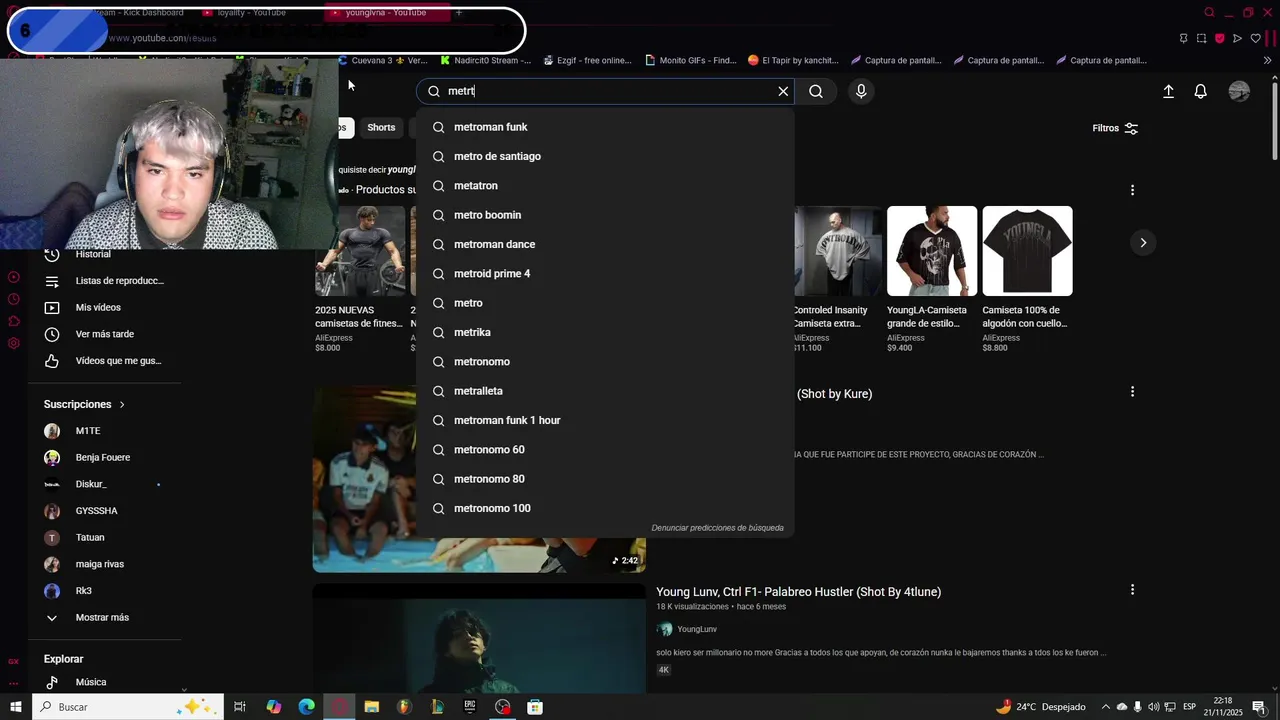
Task: Click Opera snapshot icon in address bar
Action: pyautogui.click(x=1201, y=38)
